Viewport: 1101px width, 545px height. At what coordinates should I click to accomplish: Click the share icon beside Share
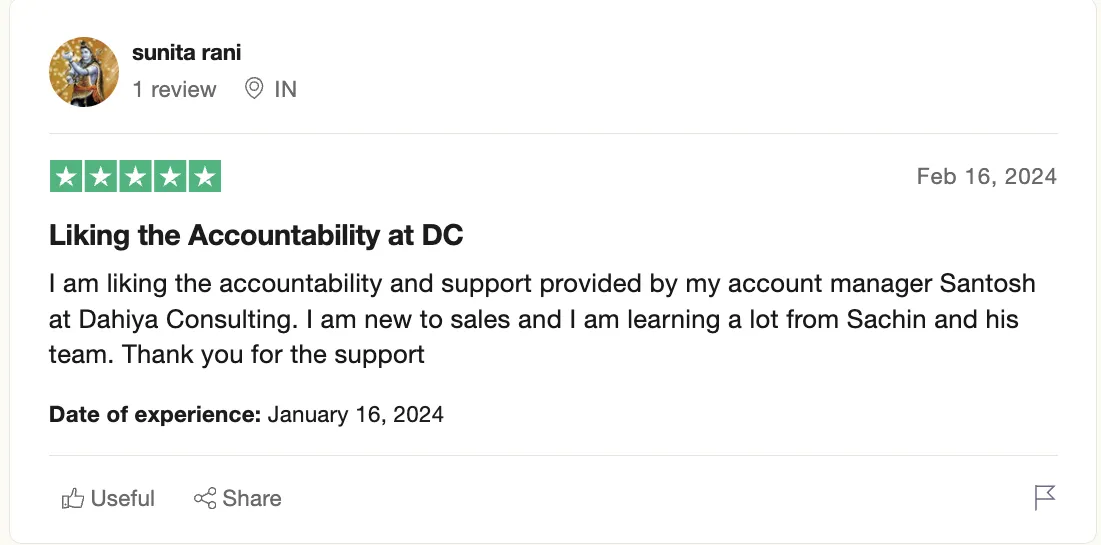pos(205,498)
